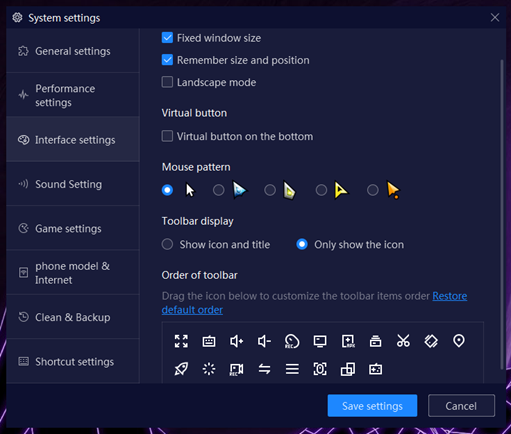
Task: Open Game settings tab
Action: (x=73, y=228)
